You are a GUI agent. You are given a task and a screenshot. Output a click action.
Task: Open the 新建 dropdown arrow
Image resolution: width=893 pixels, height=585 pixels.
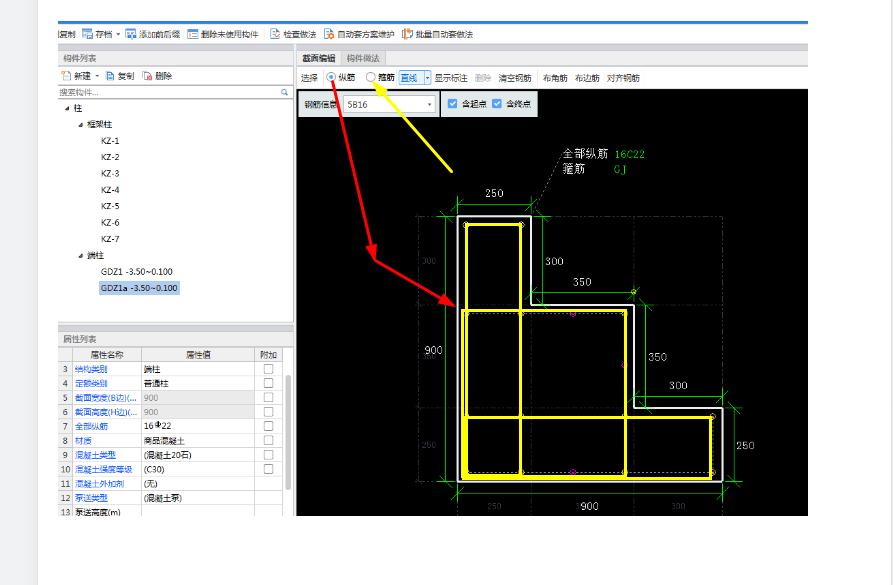[x=97, y=76]
